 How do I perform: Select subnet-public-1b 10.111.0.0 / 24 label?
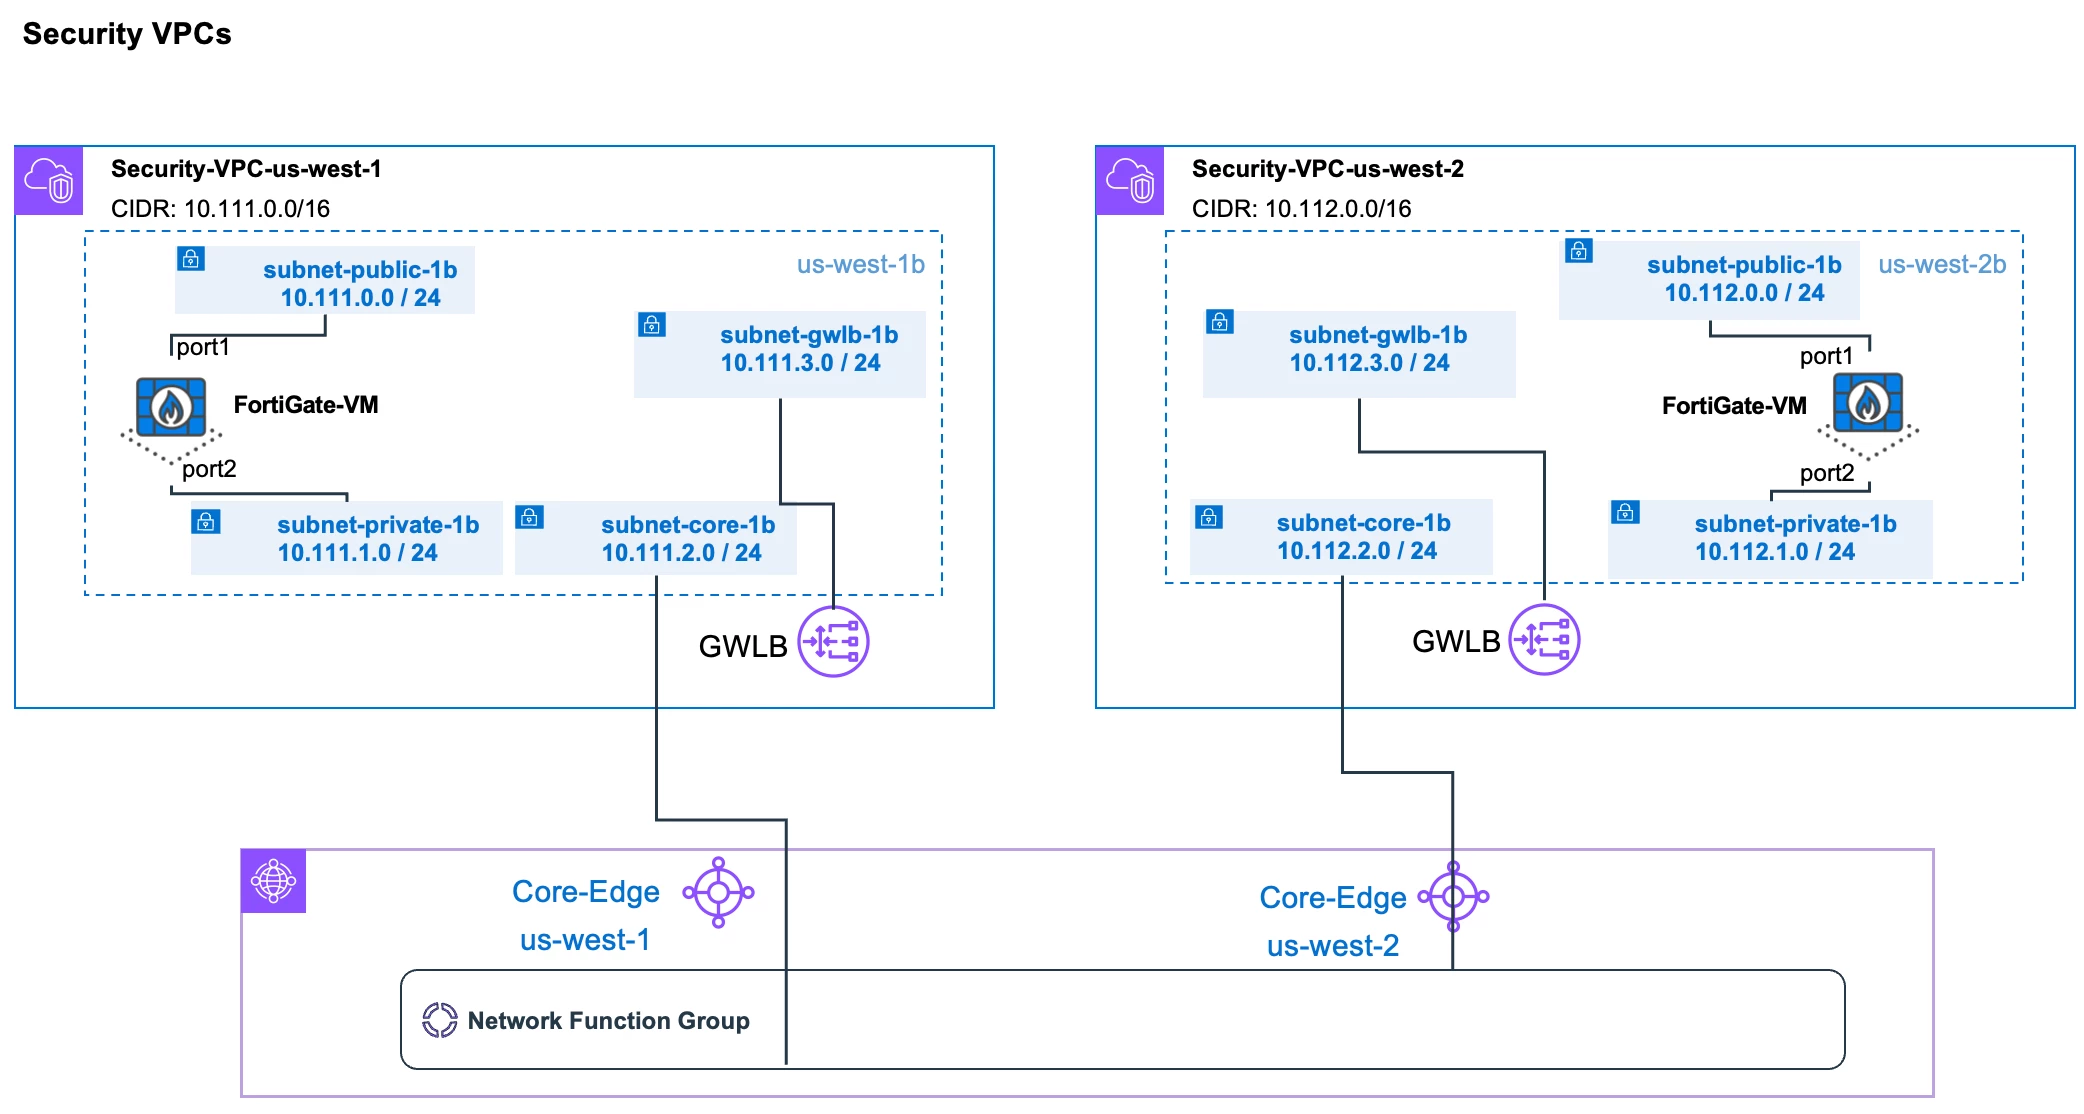pos(360,284)
